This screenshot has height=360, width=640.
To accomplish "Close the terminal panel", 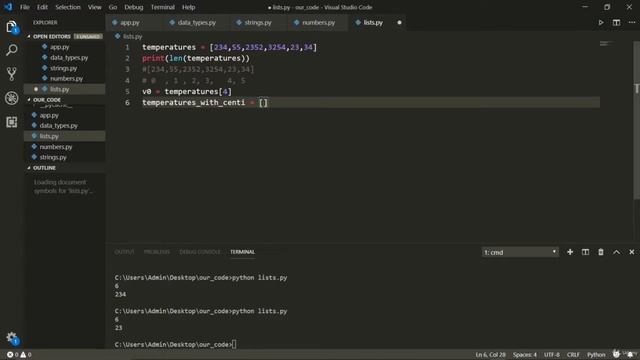I will coord(631,252).
